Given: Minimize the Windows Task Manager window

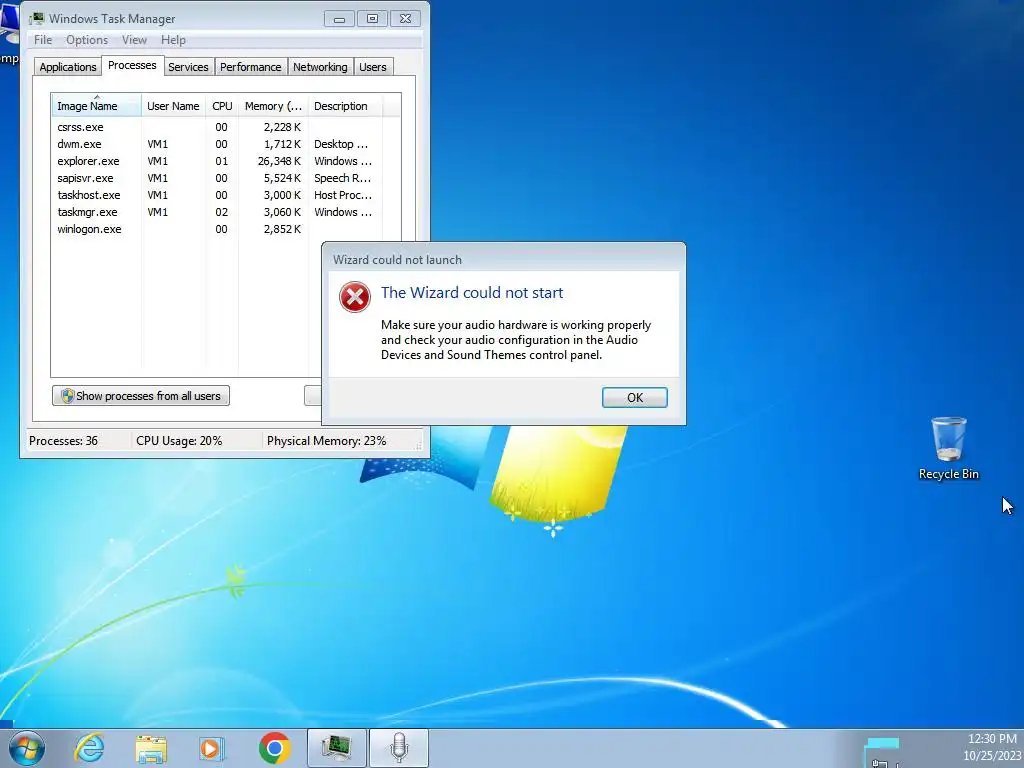Looking at the screenshot, I should [x=339, y=19].
